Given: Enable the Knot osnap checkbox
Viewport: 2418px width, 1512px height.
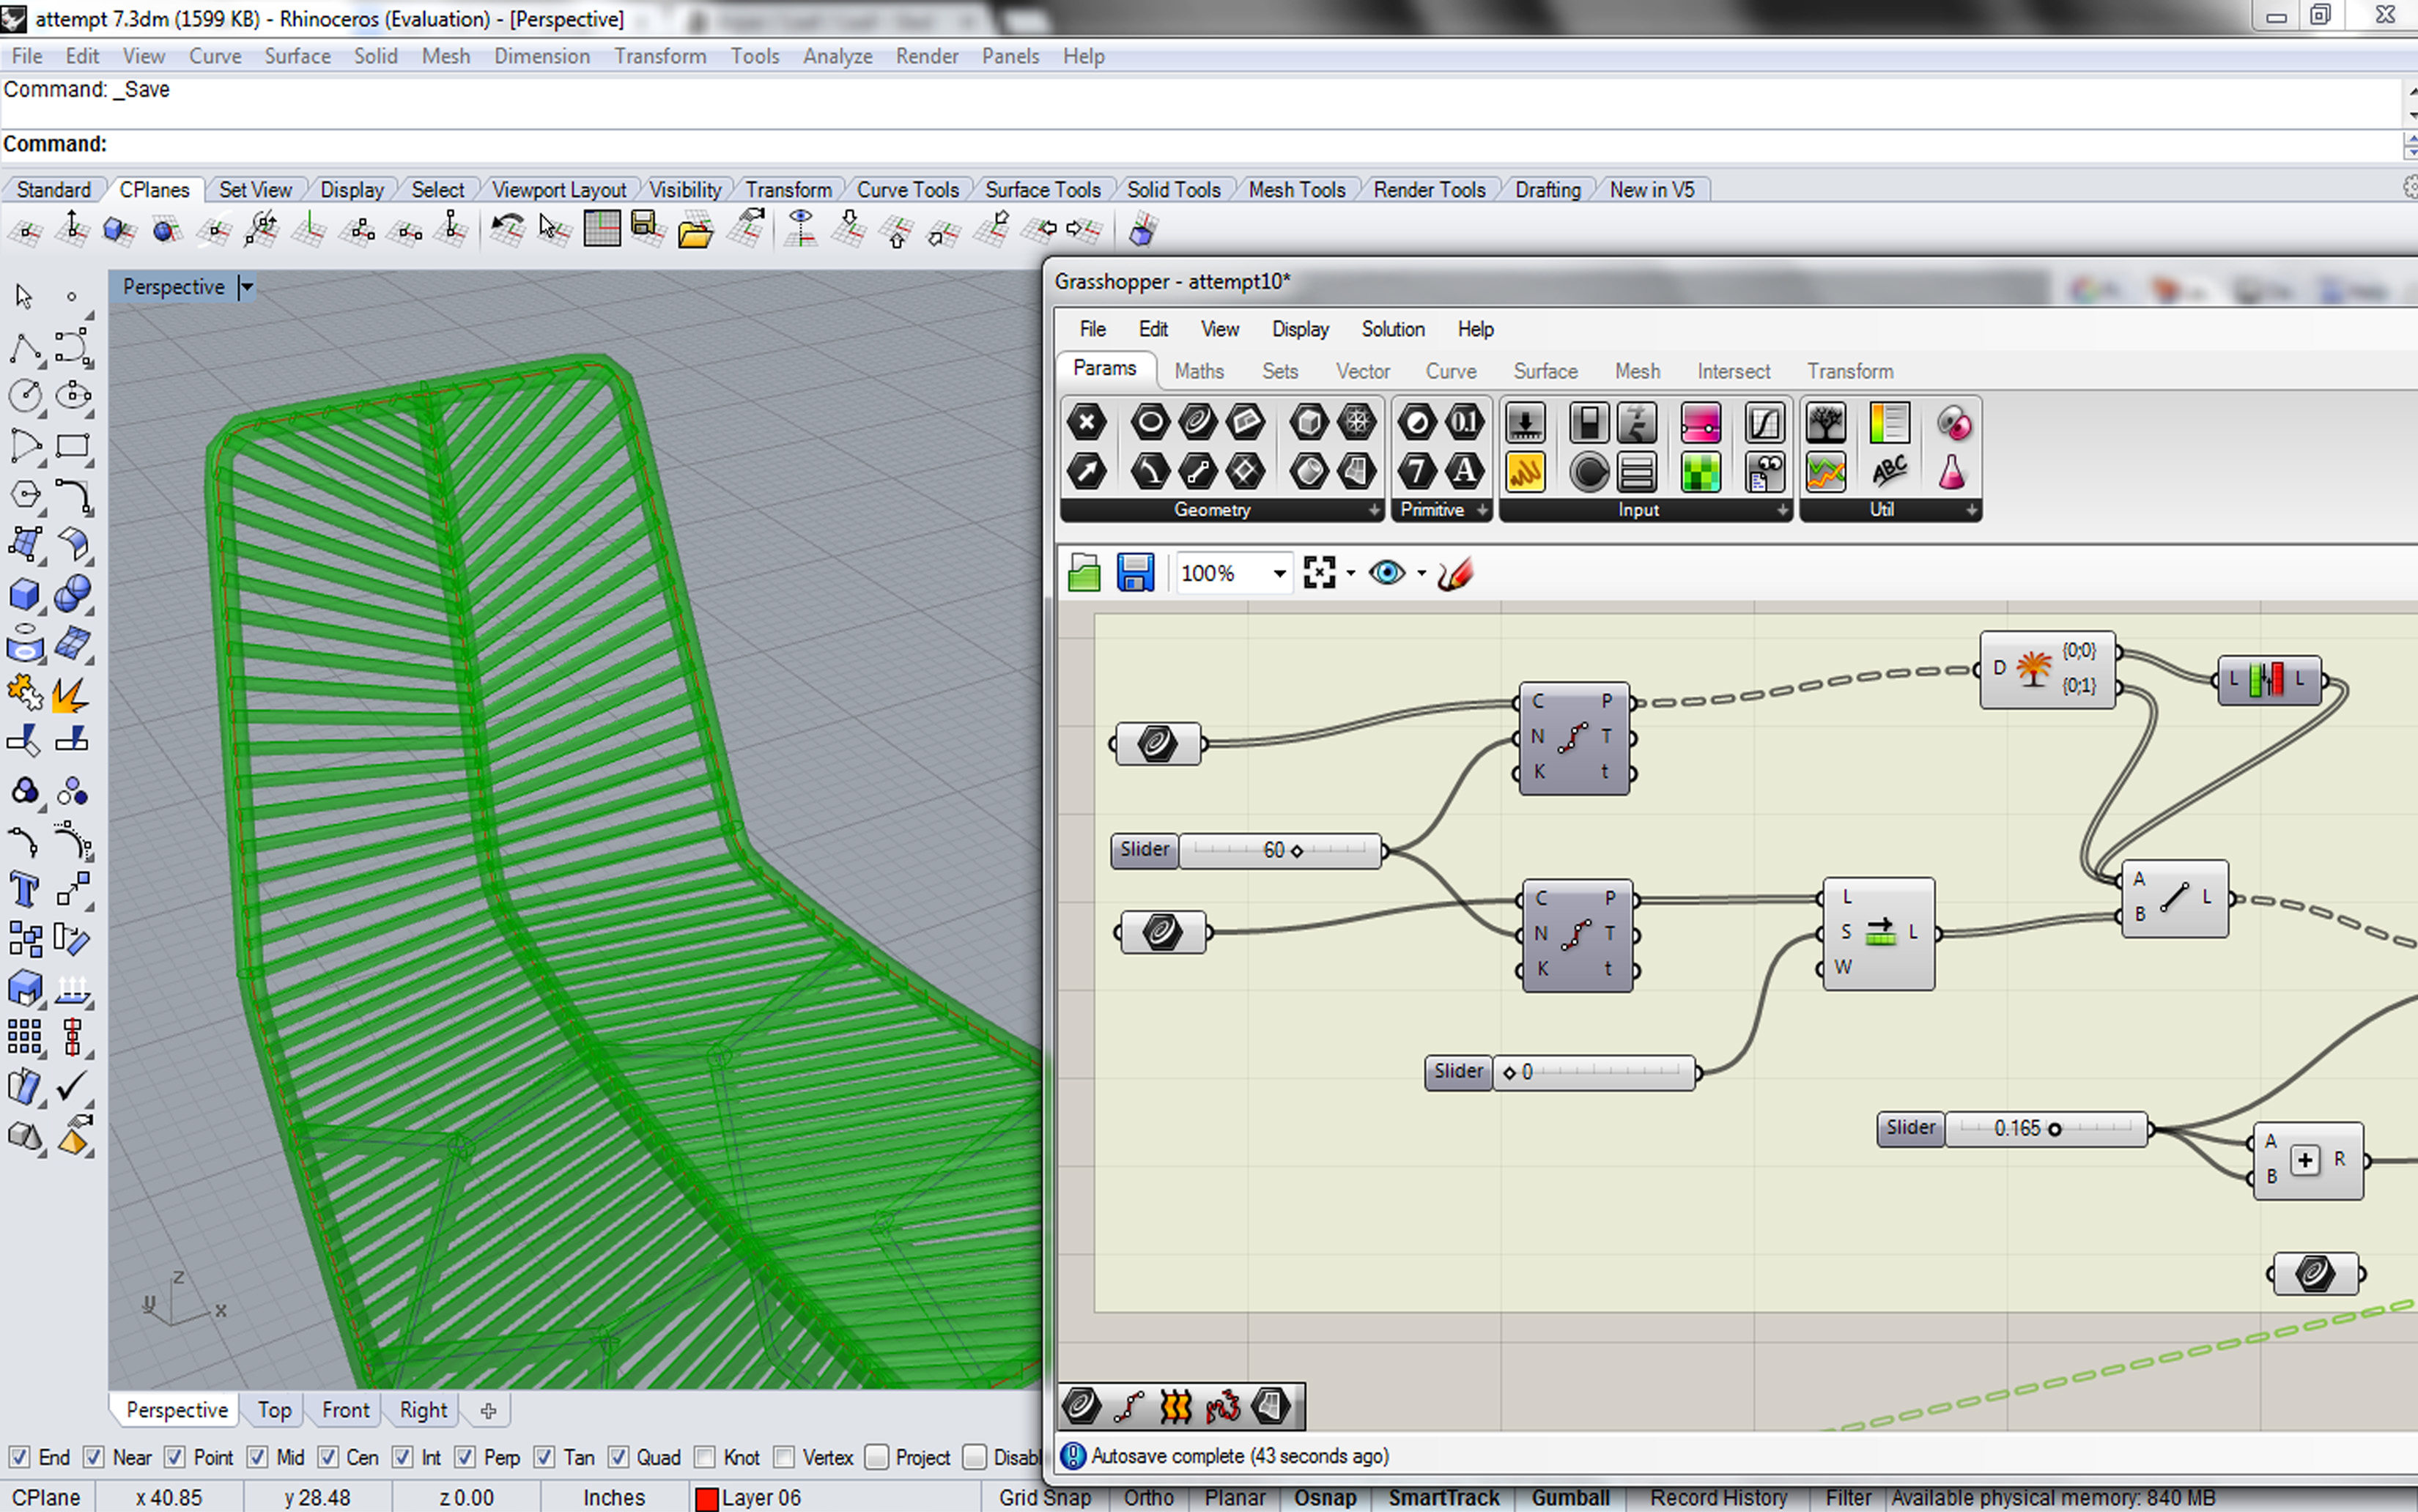Looking at the screenshot, I should (x=705, y=1457).
